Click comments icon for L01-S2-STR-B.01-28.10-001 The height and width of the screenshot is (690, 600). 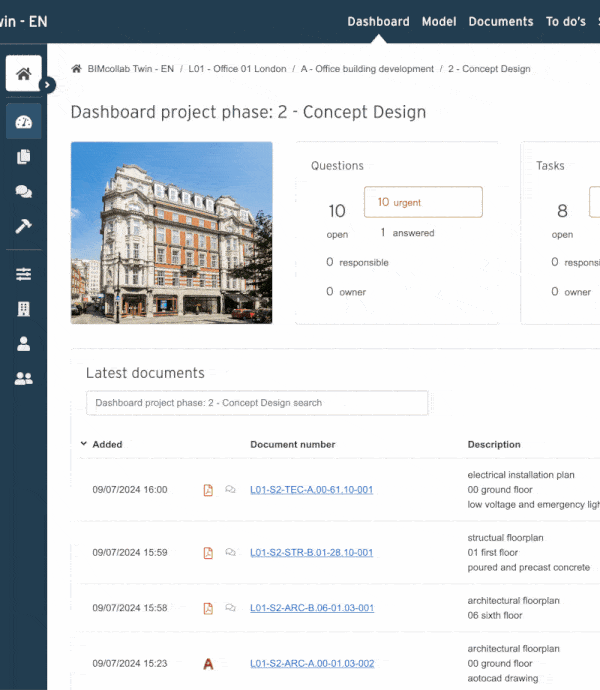230,552
